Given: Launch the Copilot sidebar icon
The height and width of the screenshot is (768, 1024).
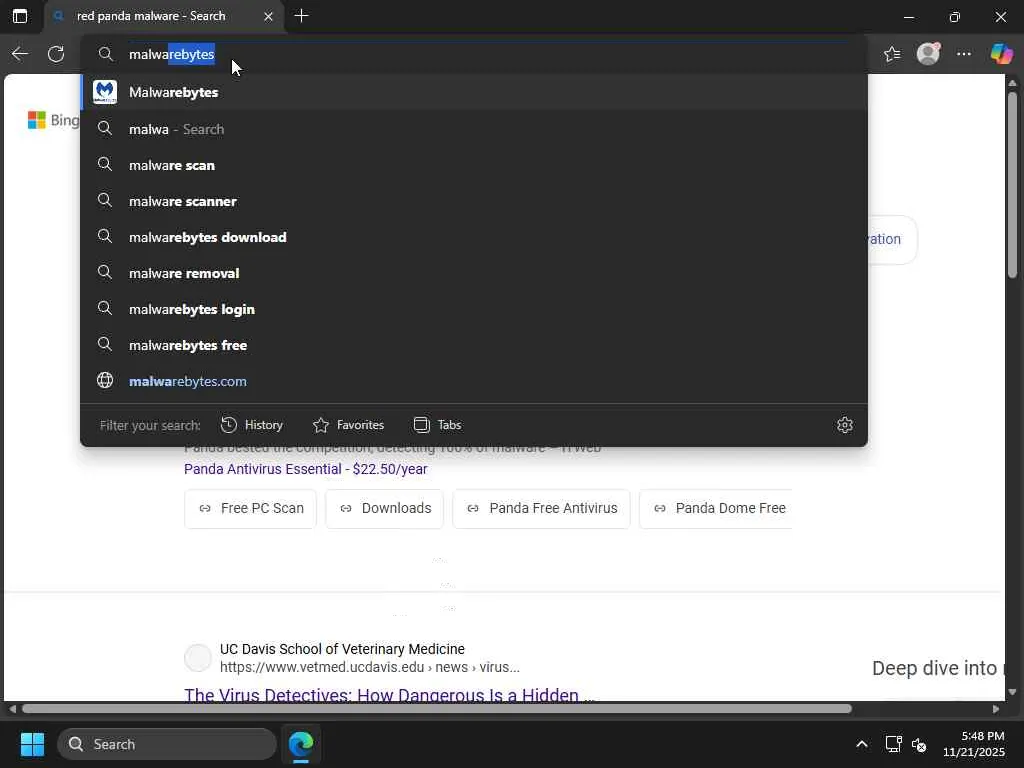Looking at the screenshot, I should pyautogui.click(x=1001, y=54).
